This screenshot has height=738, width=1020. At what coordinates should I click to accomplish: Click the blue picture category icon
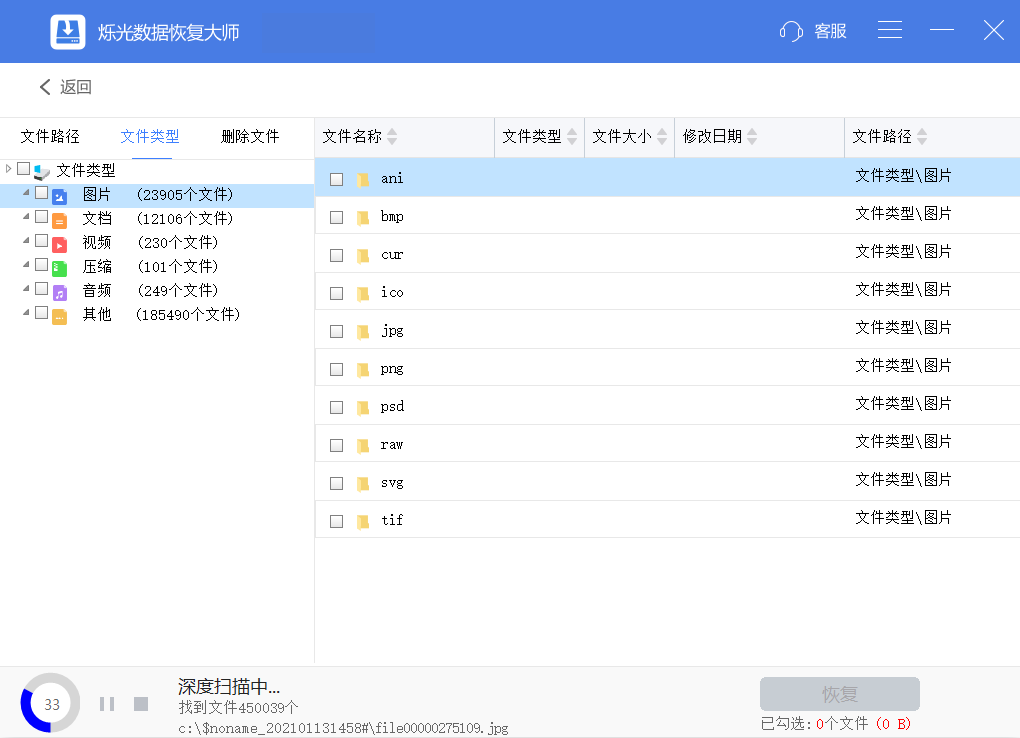[60, 196]
